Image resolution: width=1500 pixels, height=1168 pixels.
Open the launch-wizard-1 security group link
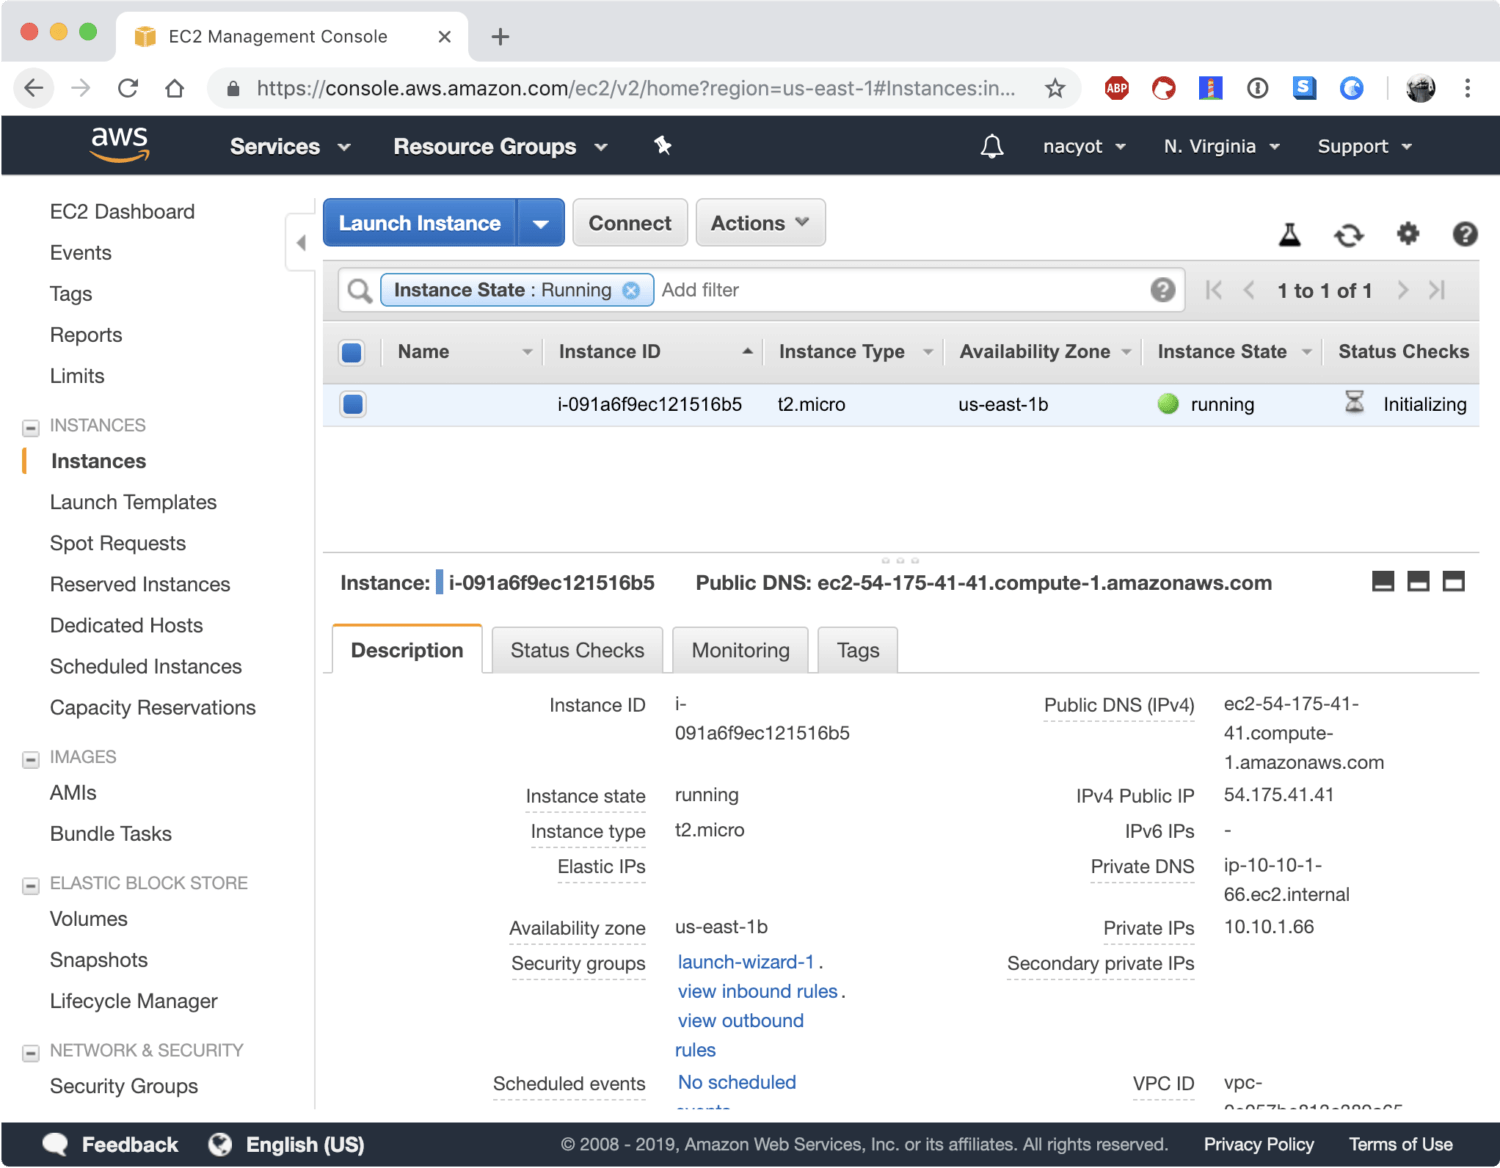click(746, 962)
